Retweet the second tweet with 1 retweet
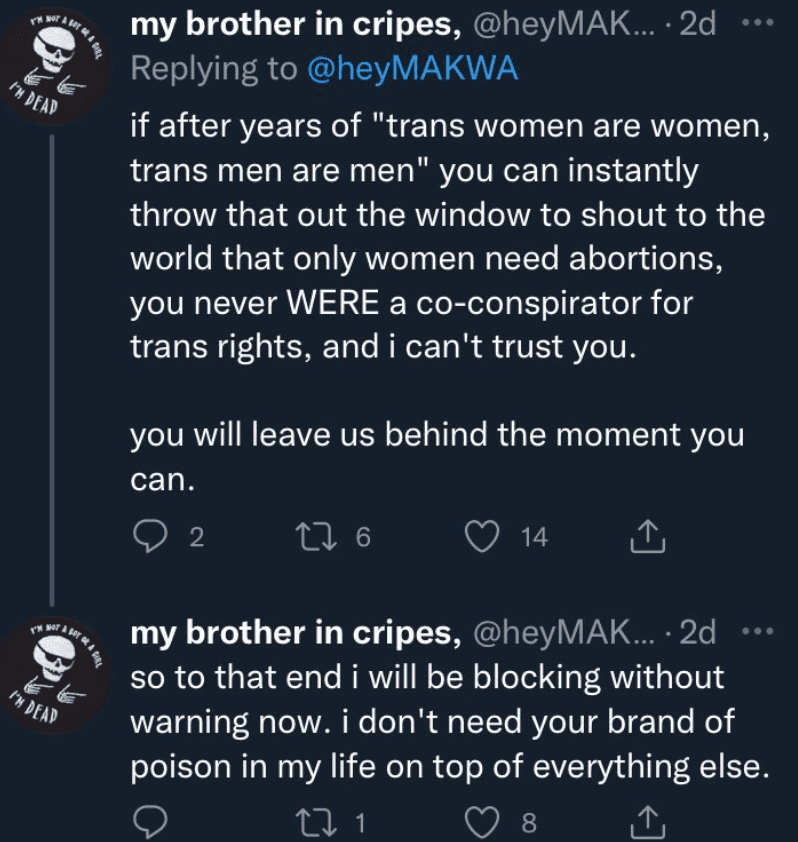The image size is (798, 842). click(317, 822)
